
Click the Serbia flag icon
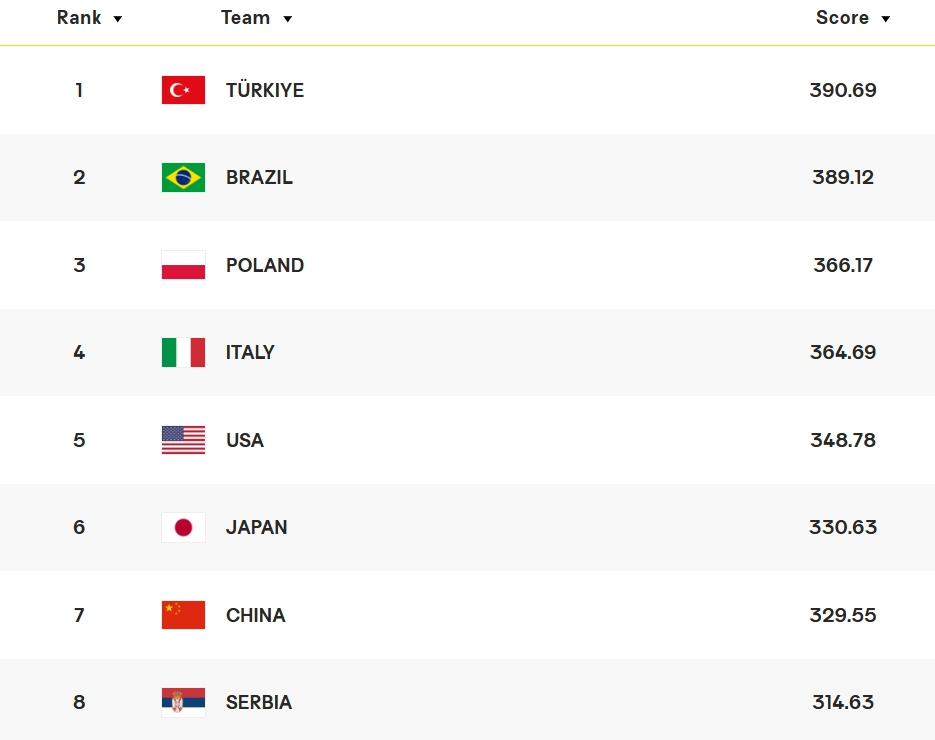point(183,702)
